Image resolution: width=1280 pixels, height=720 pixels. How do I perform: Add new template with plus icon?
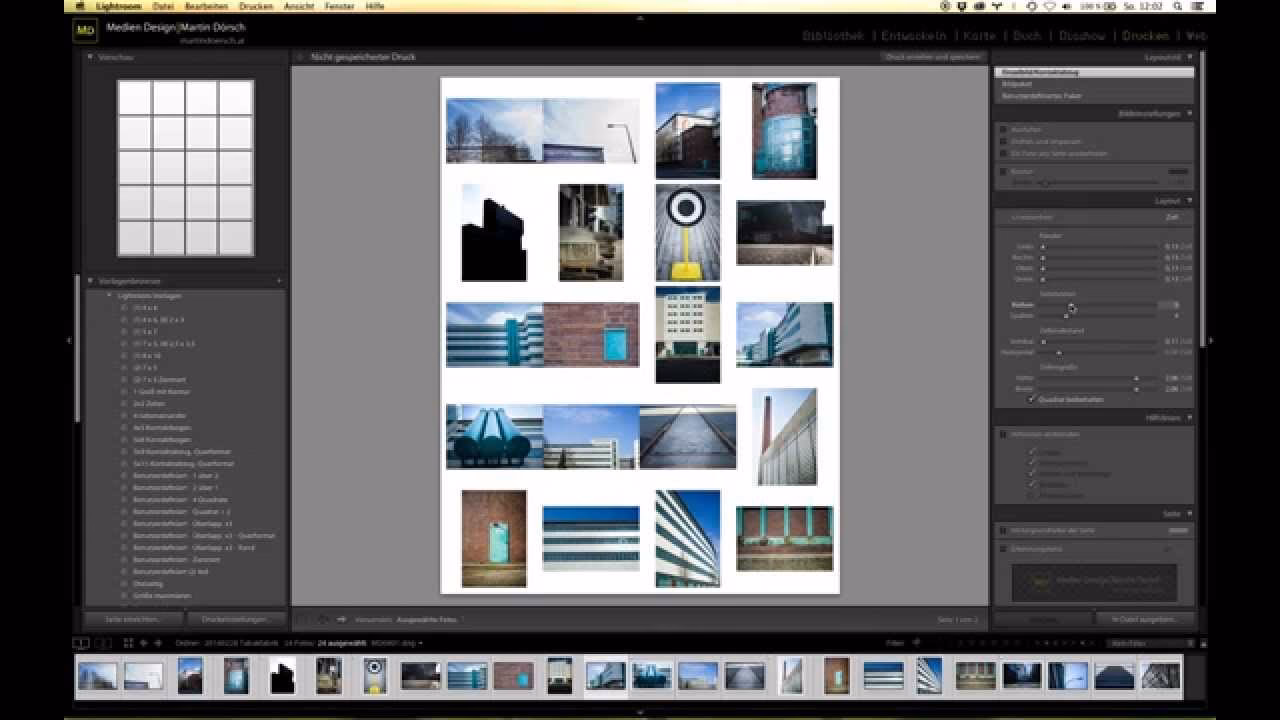tap(279, 281)
